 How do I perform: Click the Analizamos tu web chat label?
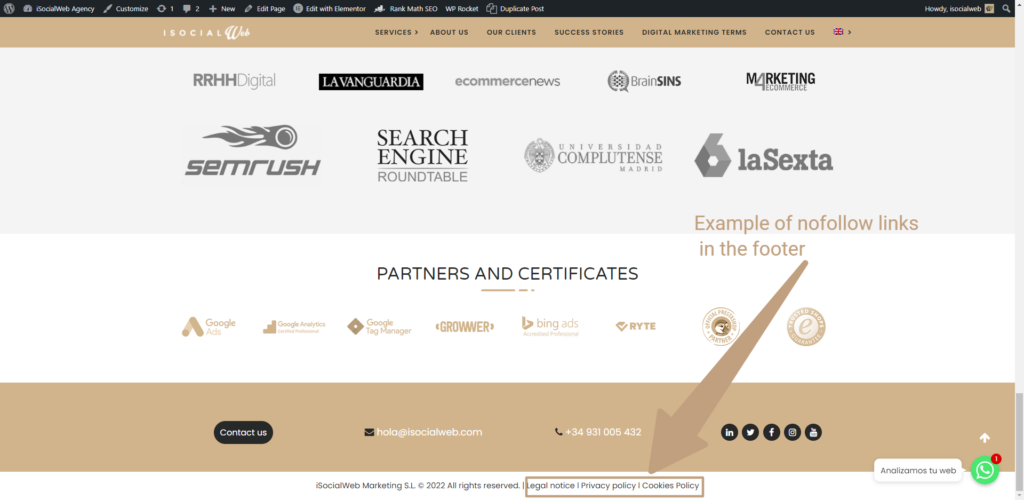coord(918,470)
